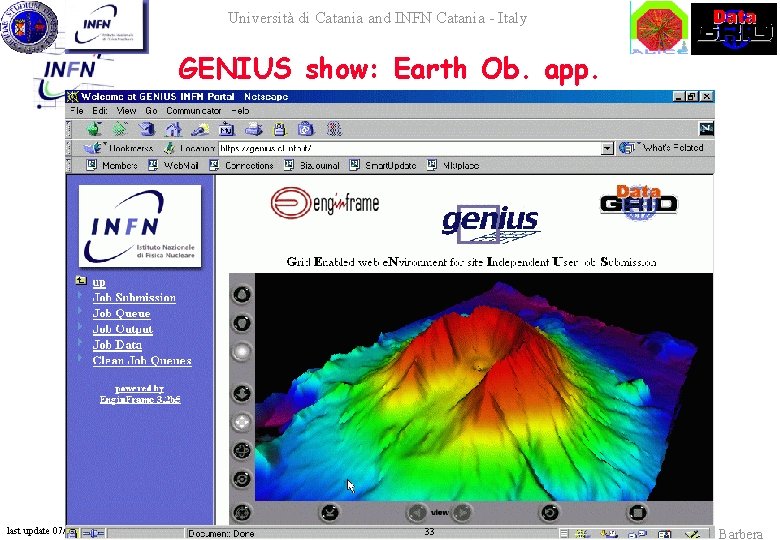Click the INFN logo in the blue sidebar

(140, 226)
